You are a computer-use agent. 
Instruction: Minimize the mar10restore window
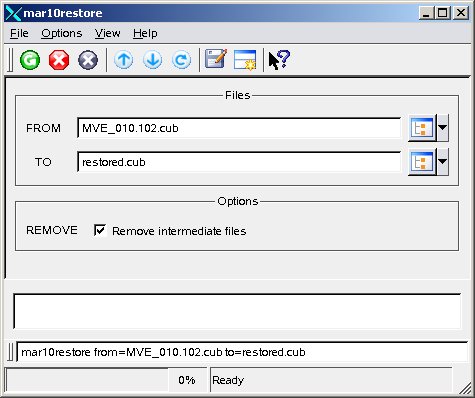426,13
